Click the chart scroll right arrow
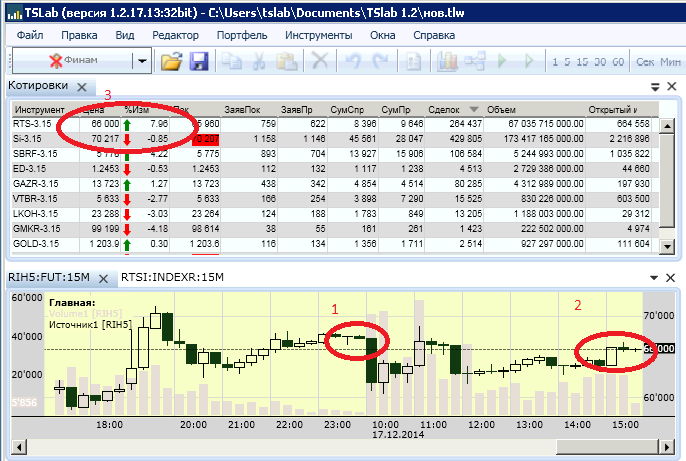Viewport: 686px width, 461px height. point(667,447)
